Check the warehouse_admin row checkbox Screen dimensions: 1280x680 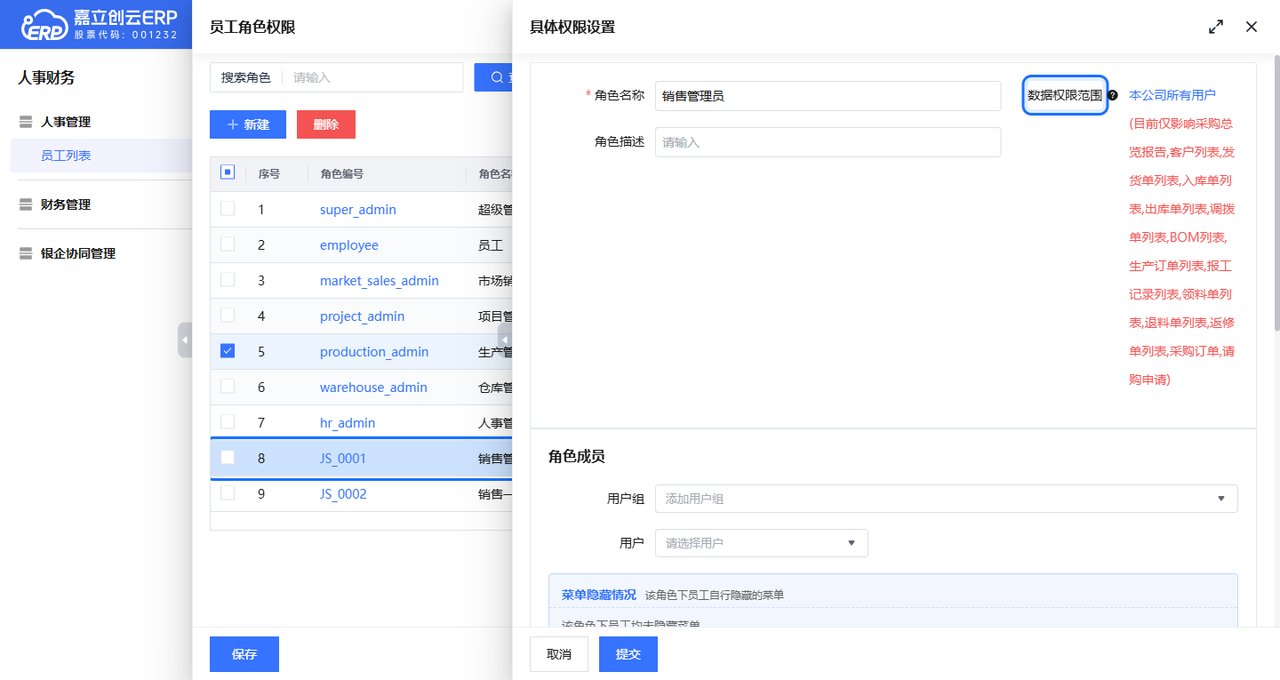227,386
